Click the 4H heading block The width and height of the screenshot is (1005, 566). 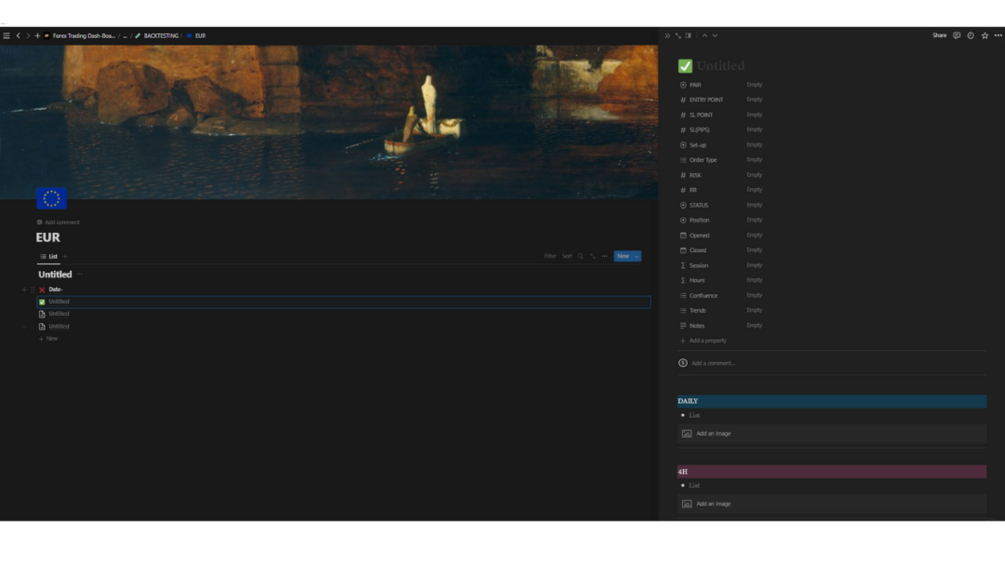[832, 472]
